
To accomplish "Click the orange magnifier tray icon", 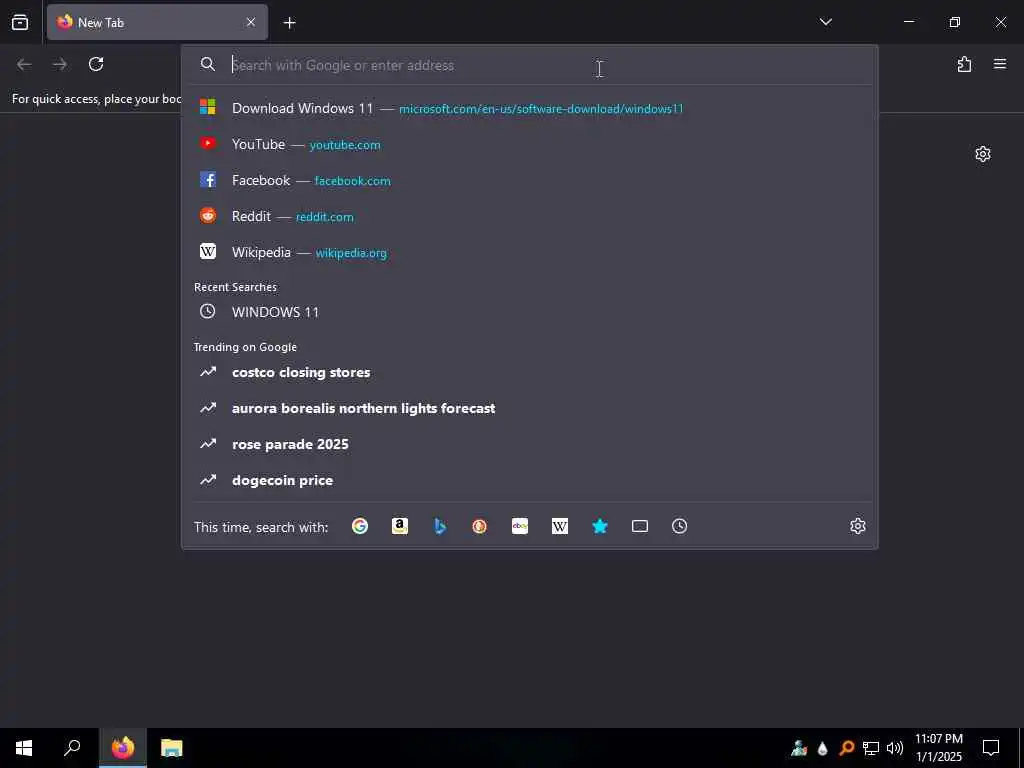I will tap(847, 748).
